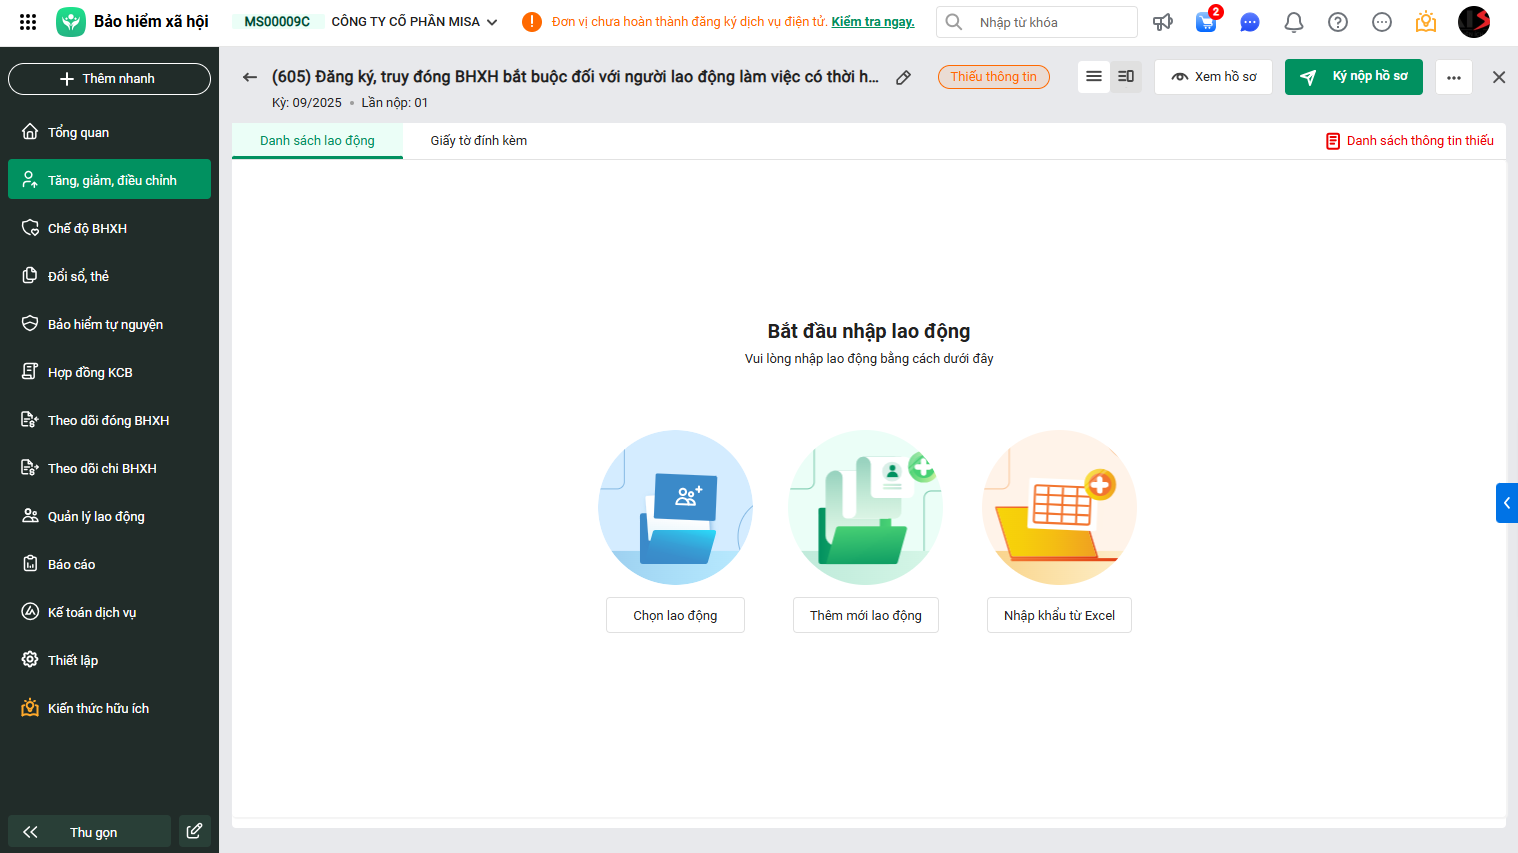Go to Bảo hiểm tự nguyện
The image size is (1518, 853).
coord(109,324)
